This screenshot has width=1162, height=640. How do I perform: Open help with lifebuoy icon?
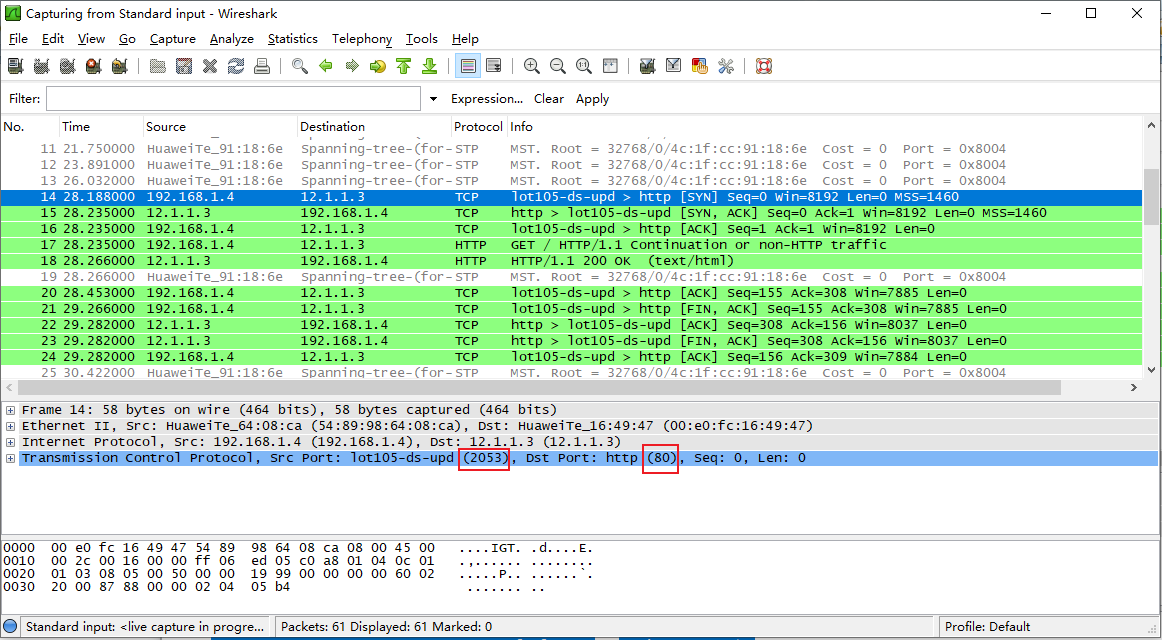763,67
